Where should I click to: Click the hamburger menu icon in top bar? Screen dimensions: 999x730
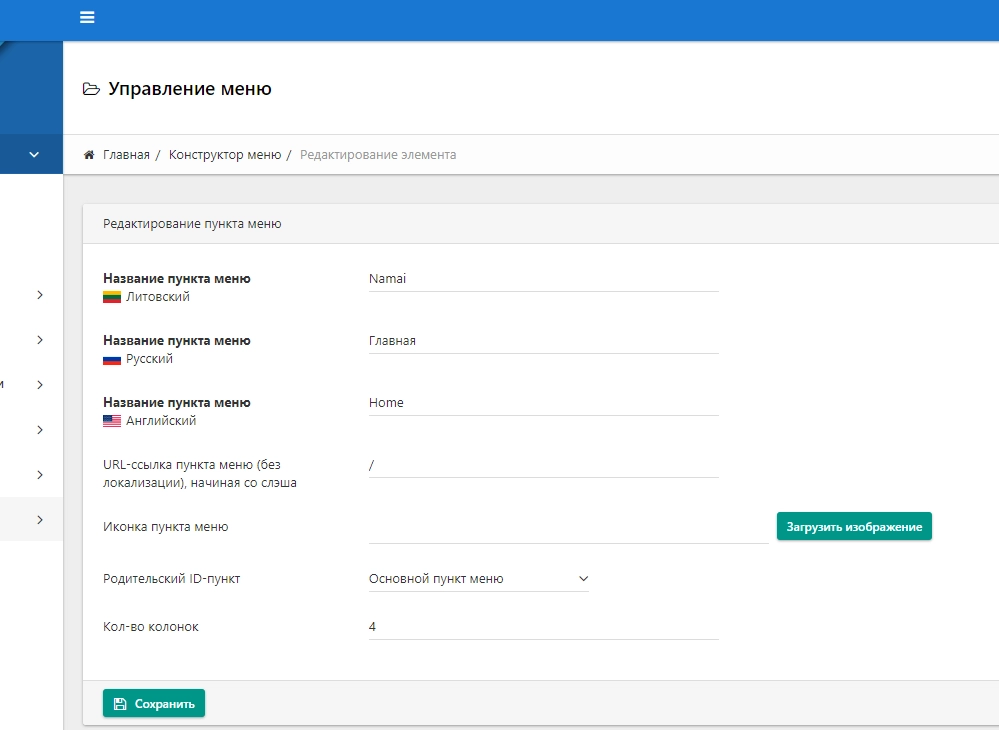pyautogui.click(x=87, y=17)
